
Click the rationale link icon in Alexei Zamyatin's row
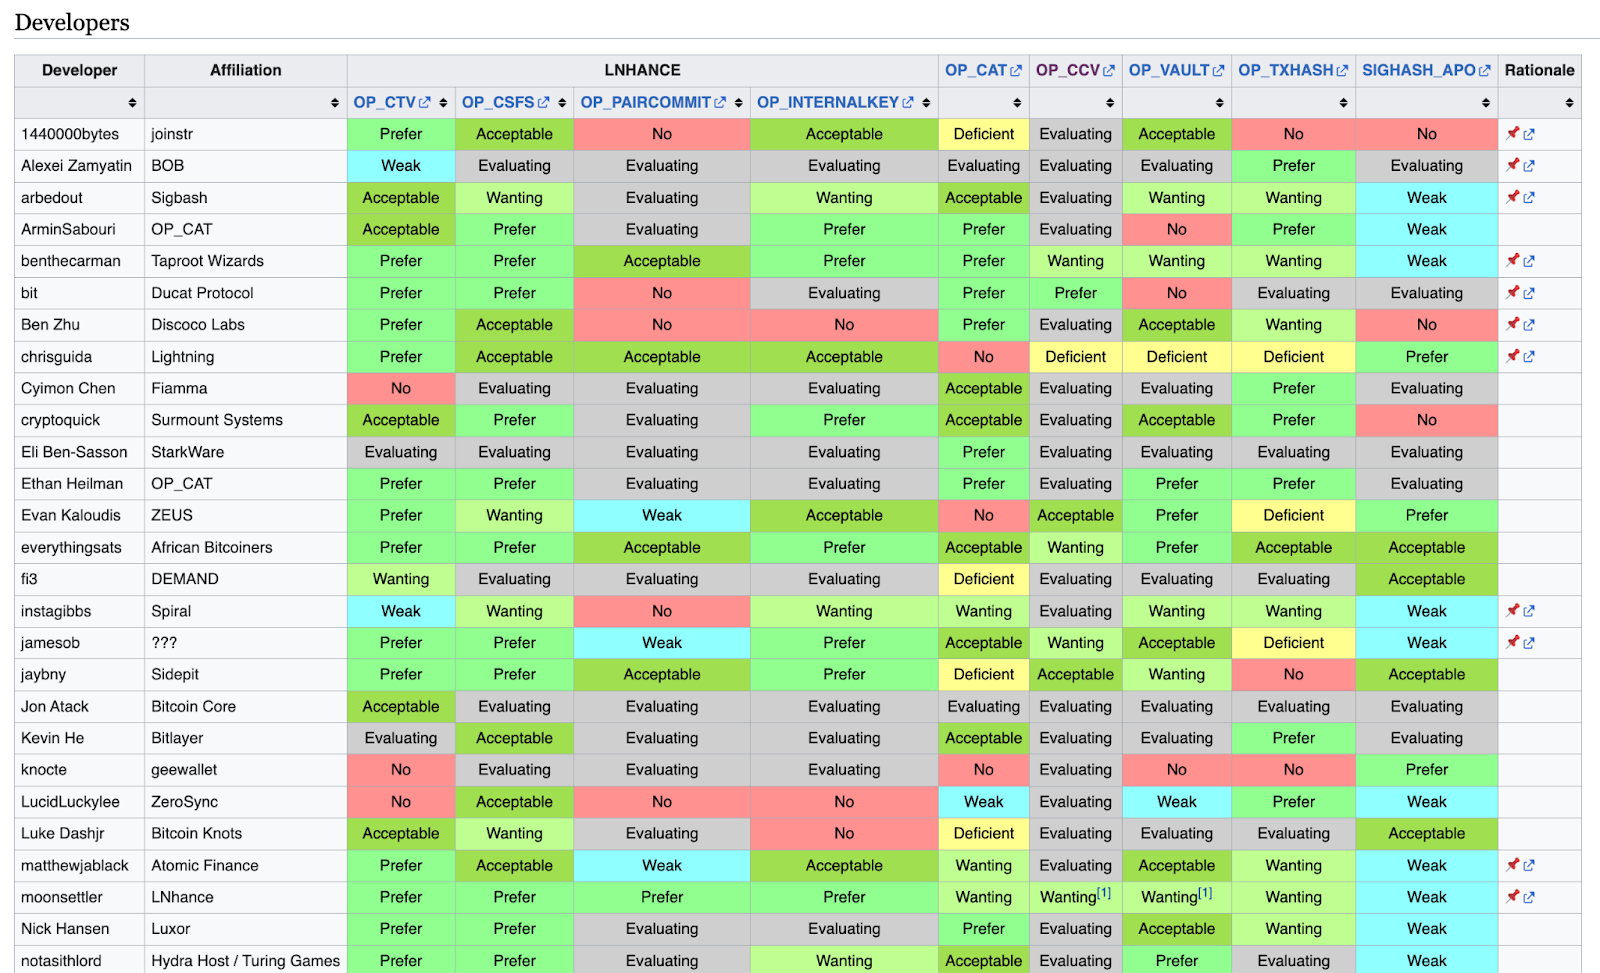click(x=1528, y=166)
